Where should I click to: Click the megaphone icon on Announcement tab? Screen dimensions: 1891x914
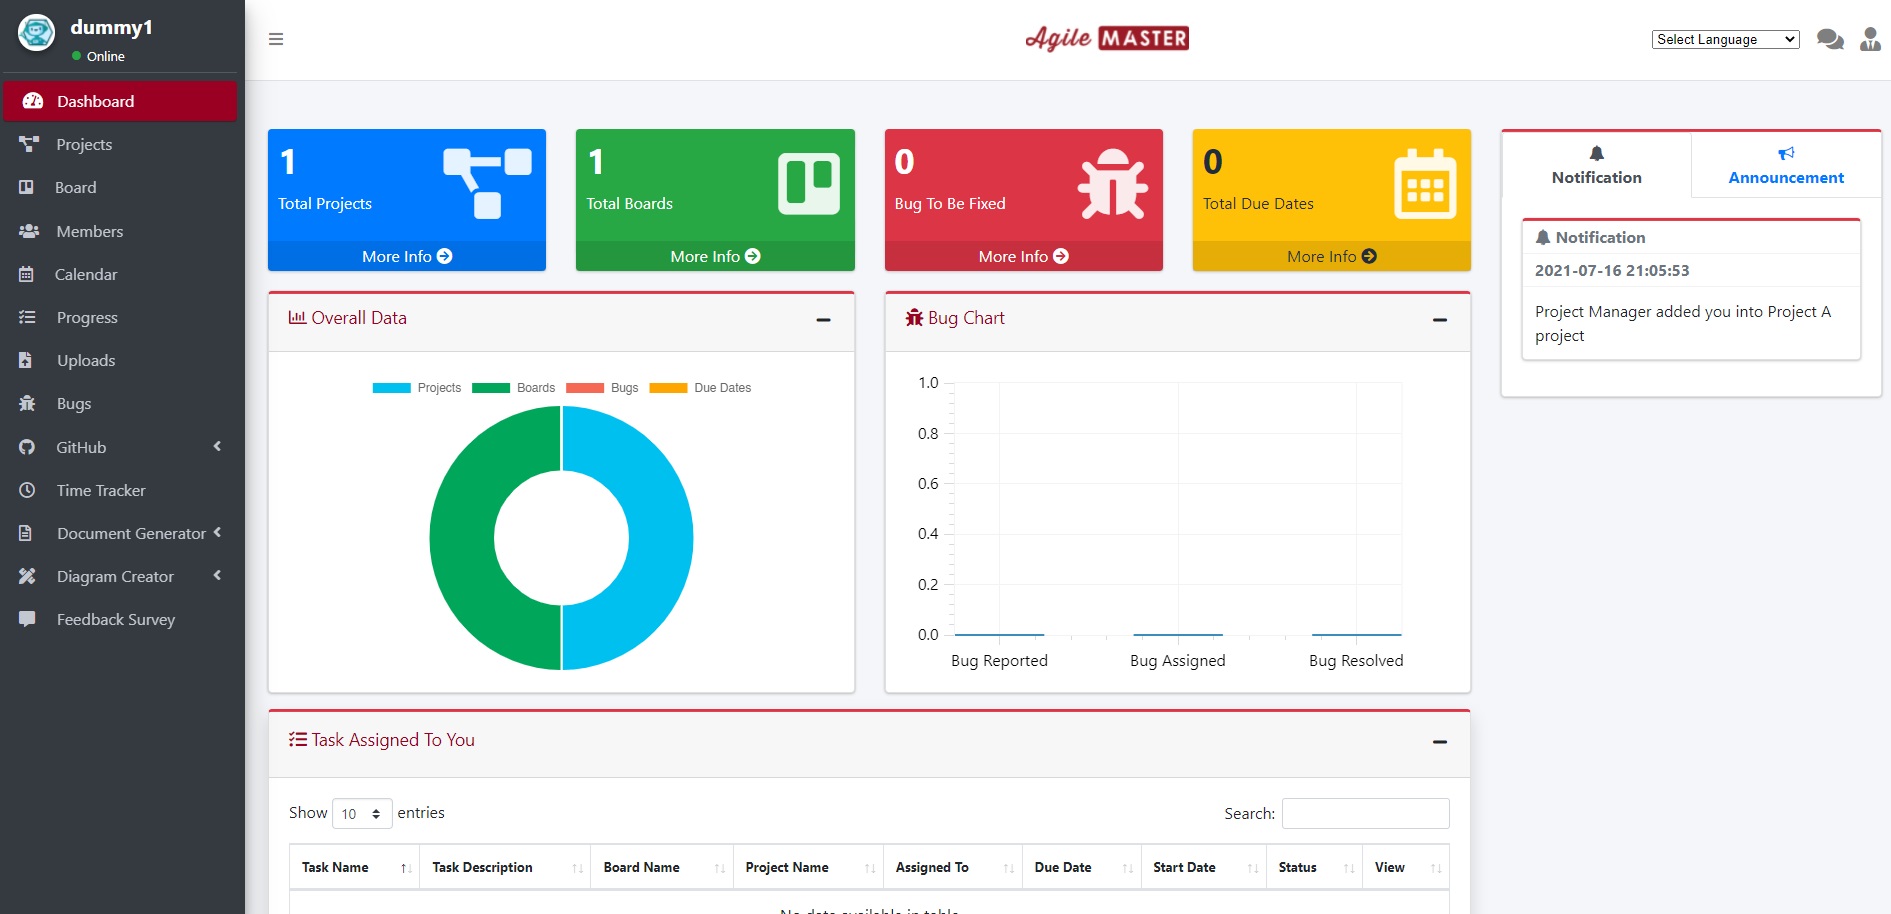pyautogui.click(x=1786, y=153)
